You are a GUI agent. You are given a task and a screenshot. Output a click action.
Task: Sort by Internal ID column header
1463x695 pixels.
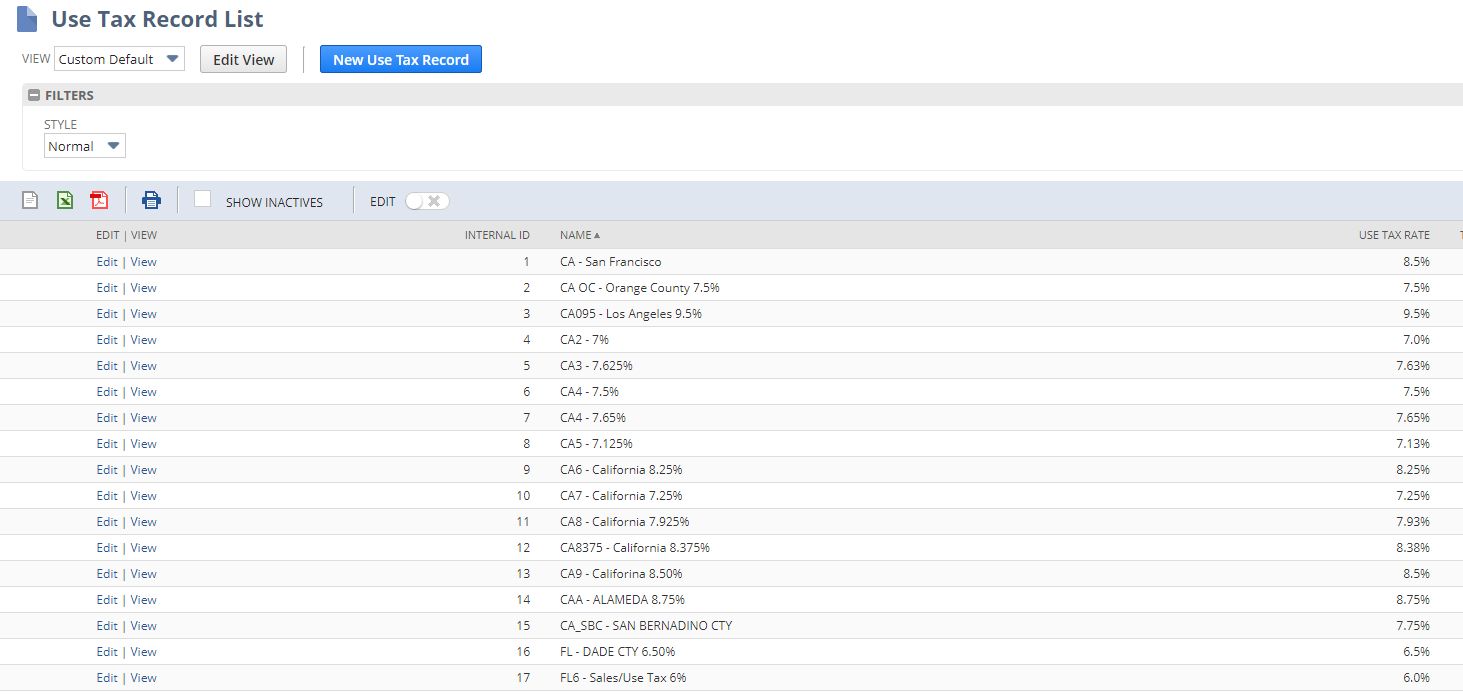pos(497,235)
